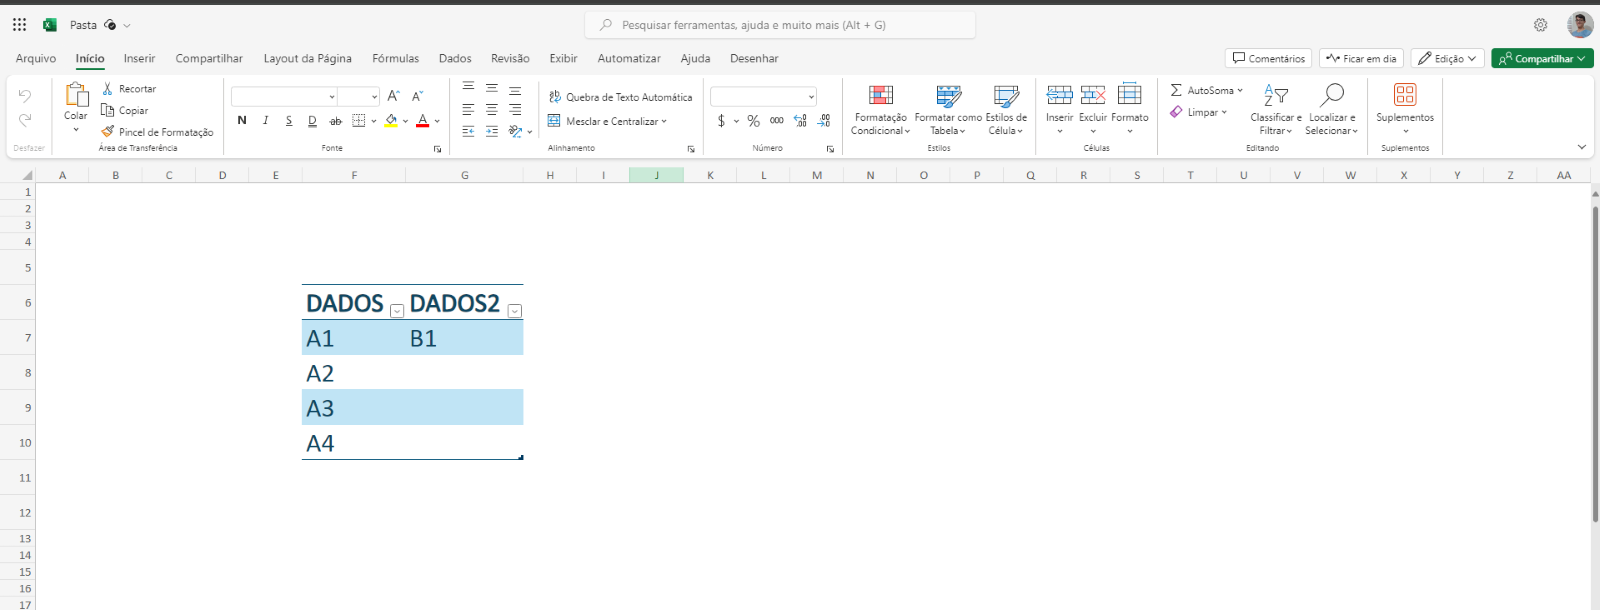Expand the number format combo box
Image resolution: width=1600 pixels, height=610 pixels.
tap(811, 97)
